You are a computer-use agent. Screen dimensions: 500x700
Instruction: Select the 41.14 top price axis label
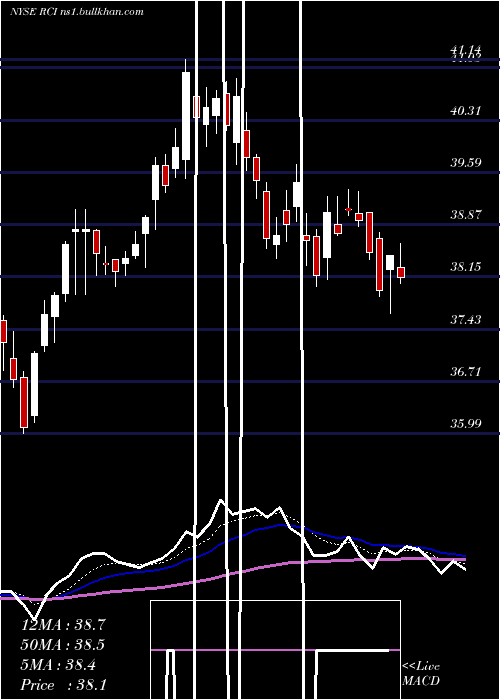tap(466, 50)
